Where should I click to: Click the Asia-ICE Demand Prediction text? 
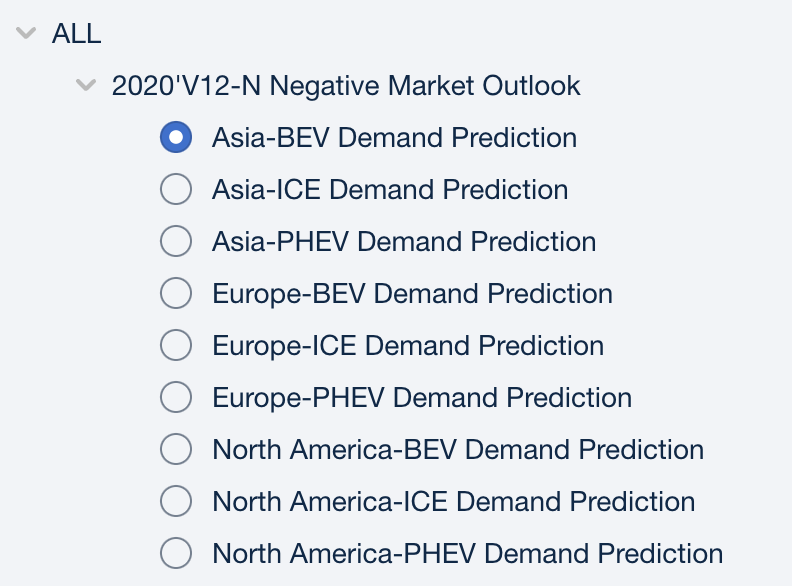click(390, 190)
